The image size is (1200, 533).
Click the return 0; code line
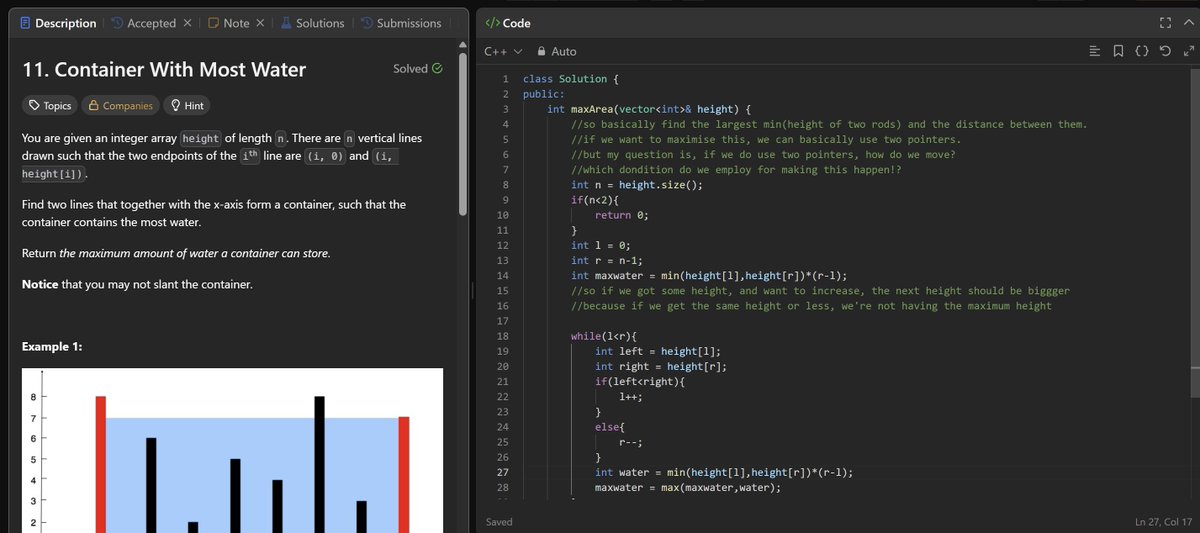point(622,214)
